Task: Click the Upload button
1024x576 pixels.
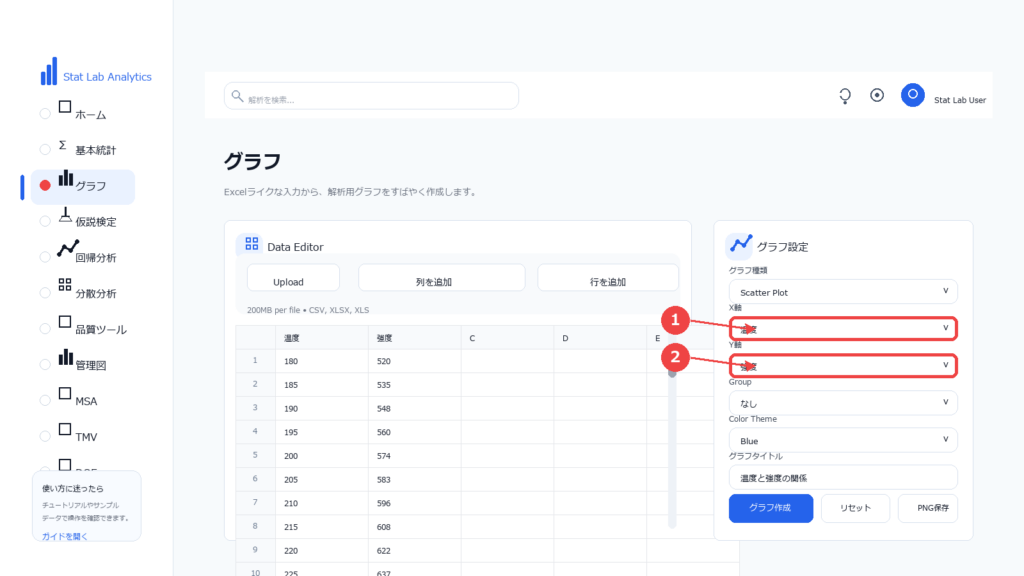Action: pos(293,278)
